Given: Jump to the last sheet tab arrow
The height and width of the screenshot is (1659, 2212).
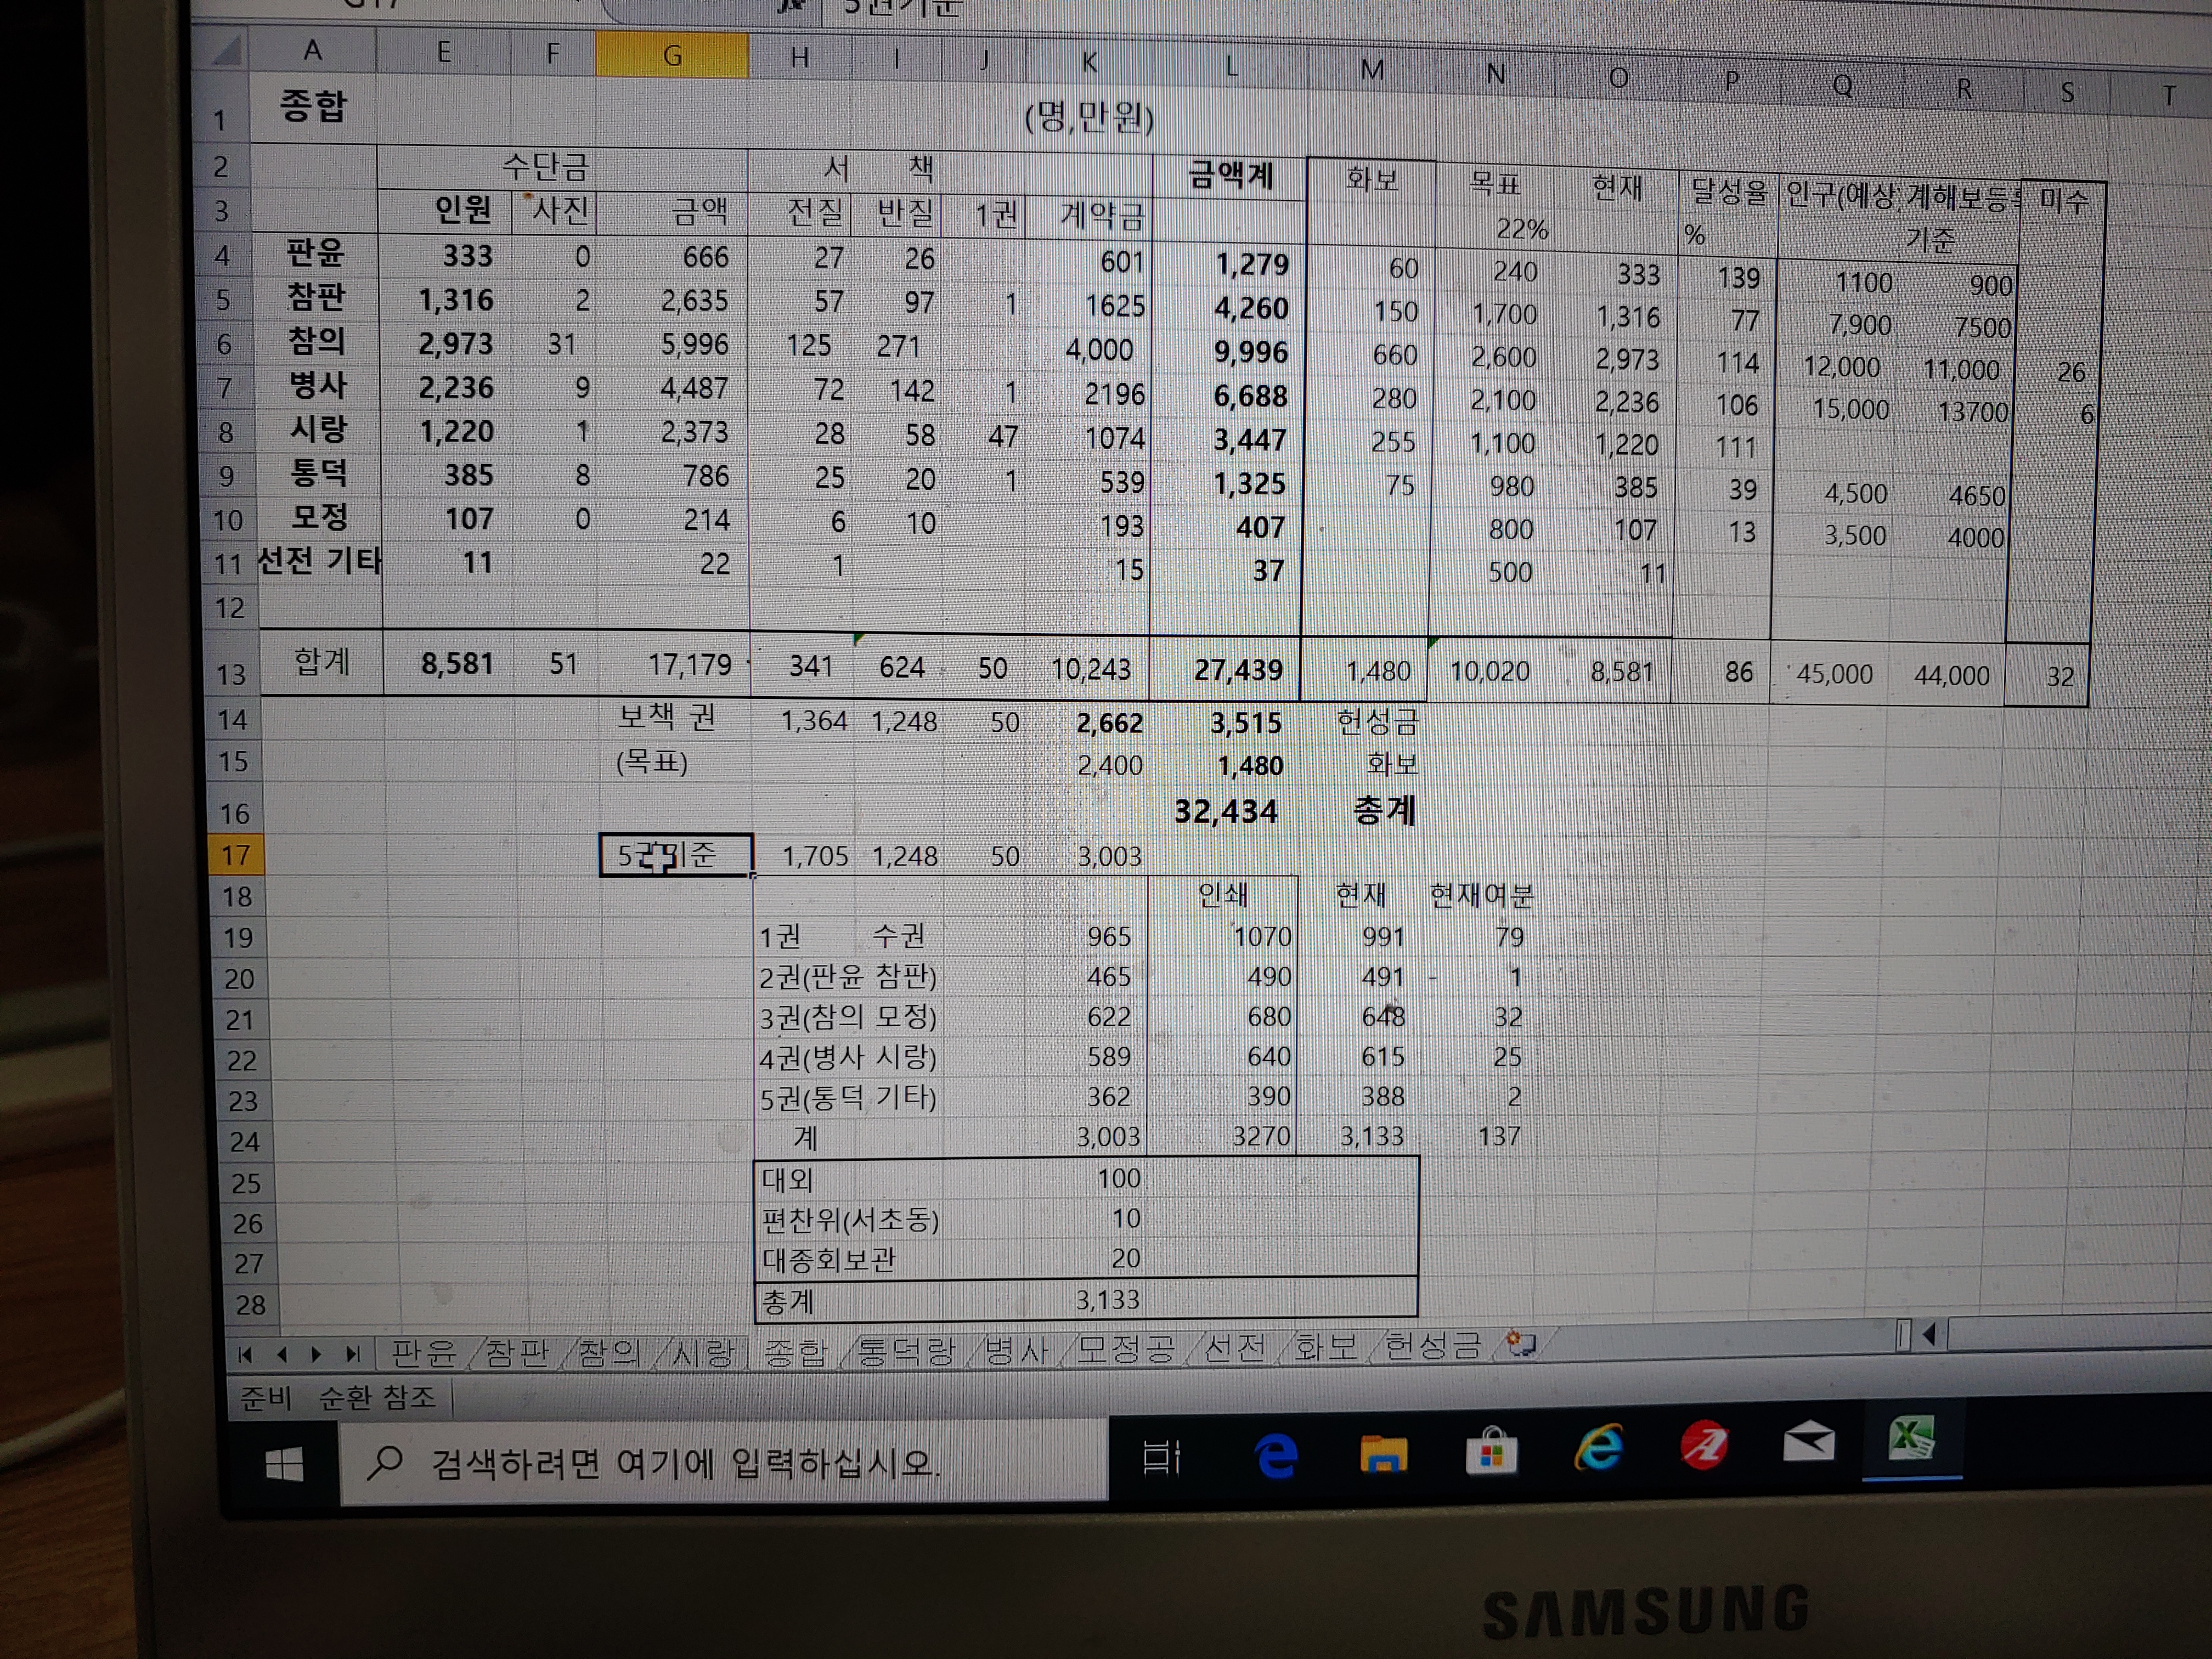Looking at the screenshot, I should point(352,1354).
